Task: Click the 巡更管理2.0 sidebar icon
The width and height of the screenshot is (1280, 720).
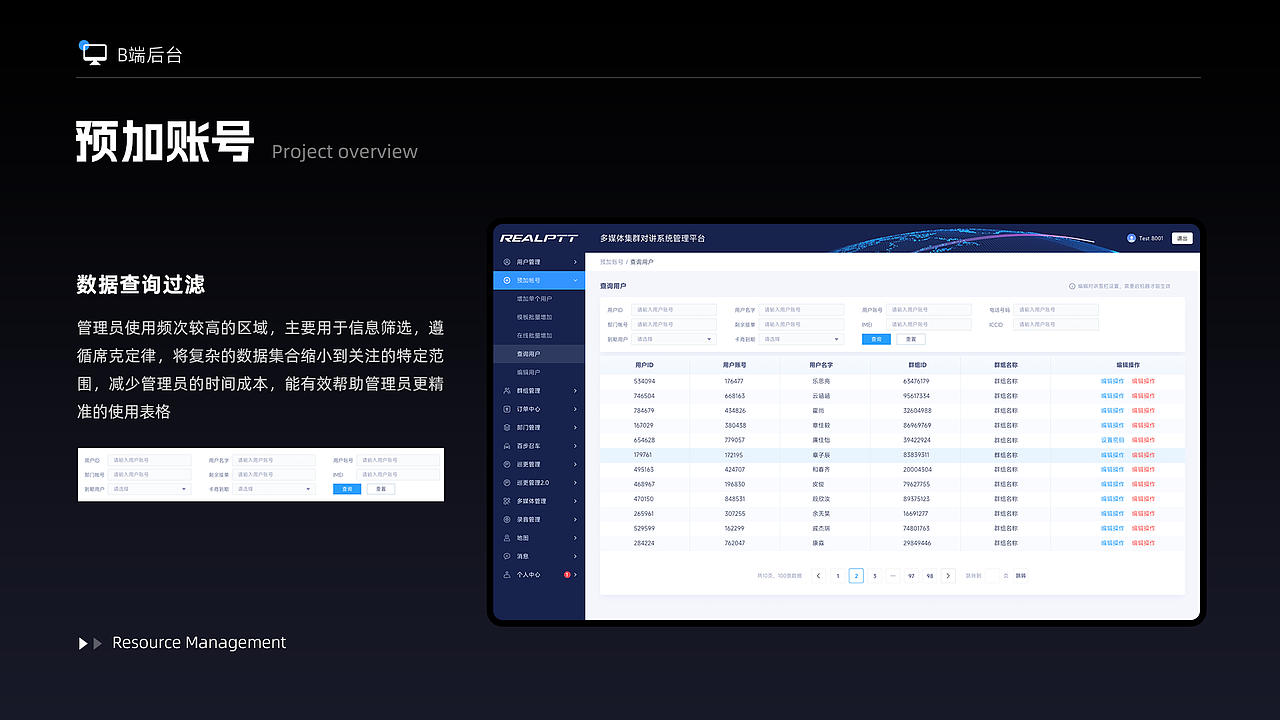Action: [507, 483]
